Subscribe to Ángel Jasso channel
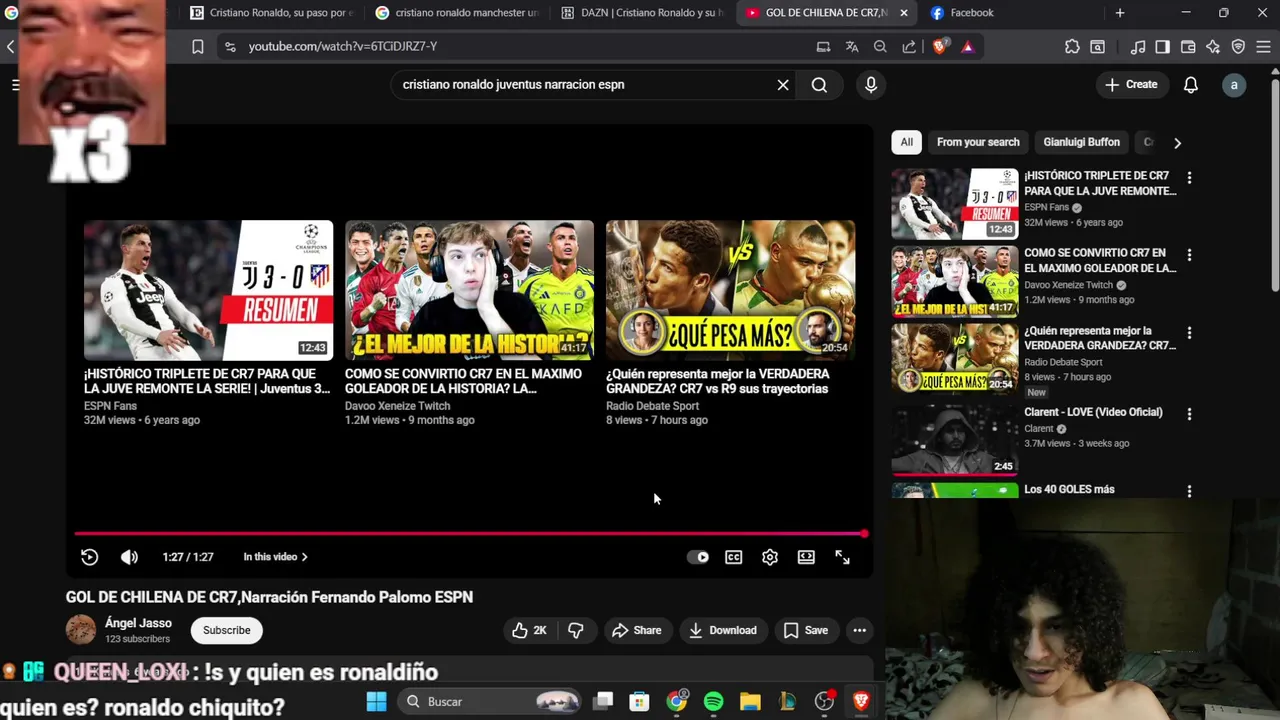 [x=227, y=630]
